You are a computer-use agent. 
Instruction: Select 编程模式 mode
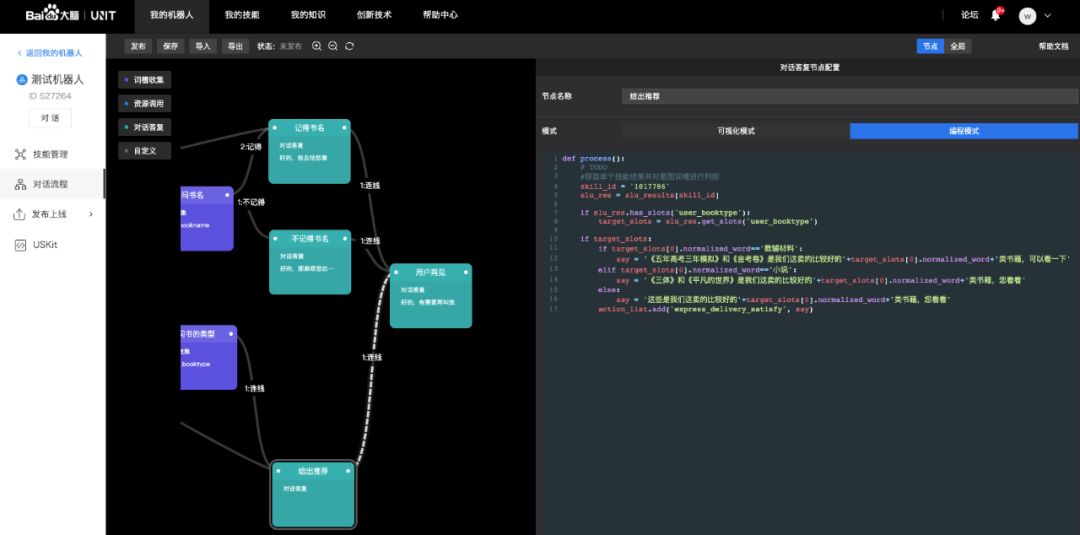963,131
